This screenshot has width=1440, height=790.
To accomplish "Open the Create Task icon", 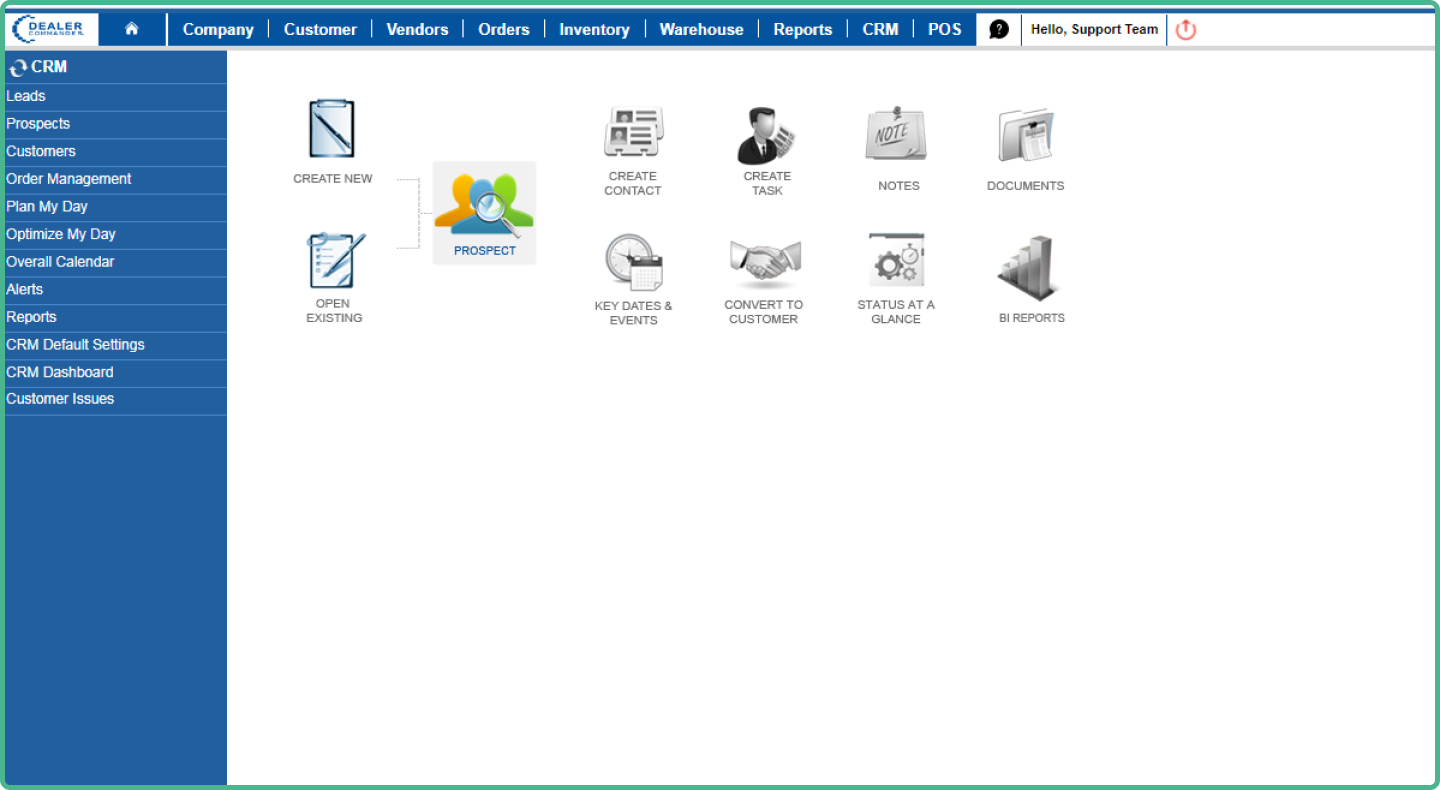I will (766, 136).
